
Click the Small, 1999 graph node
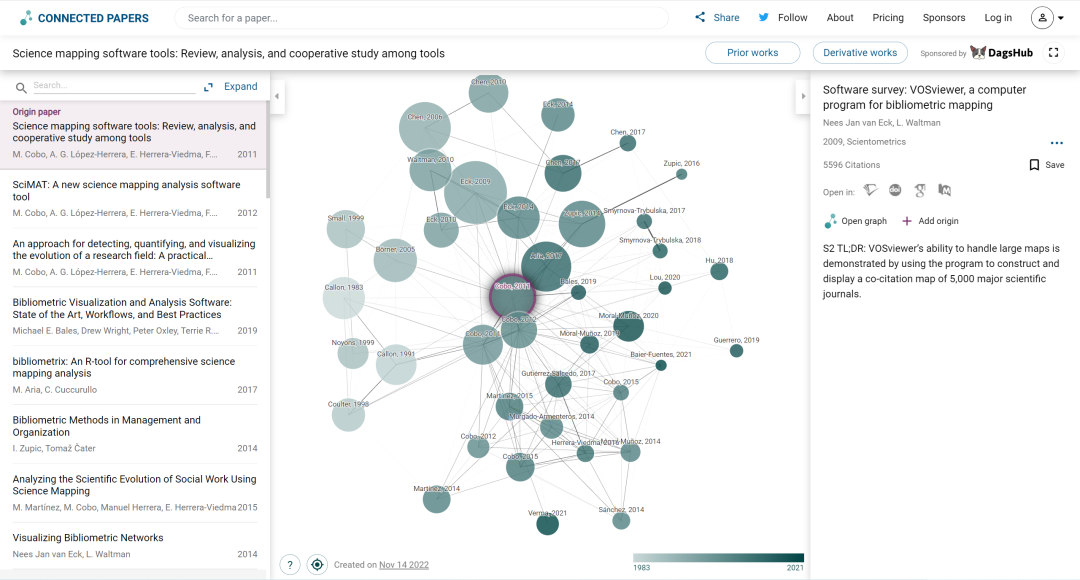click(345, 229)
